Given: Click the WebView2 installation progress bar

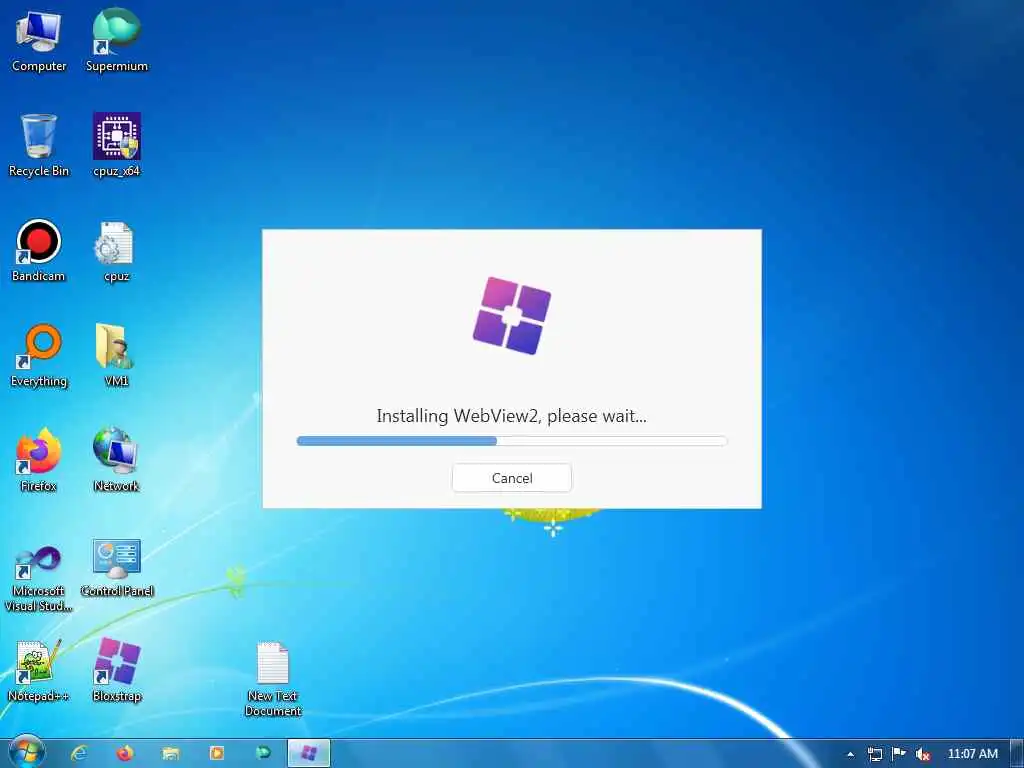Looking at the screenshot, I should (511, 441).
